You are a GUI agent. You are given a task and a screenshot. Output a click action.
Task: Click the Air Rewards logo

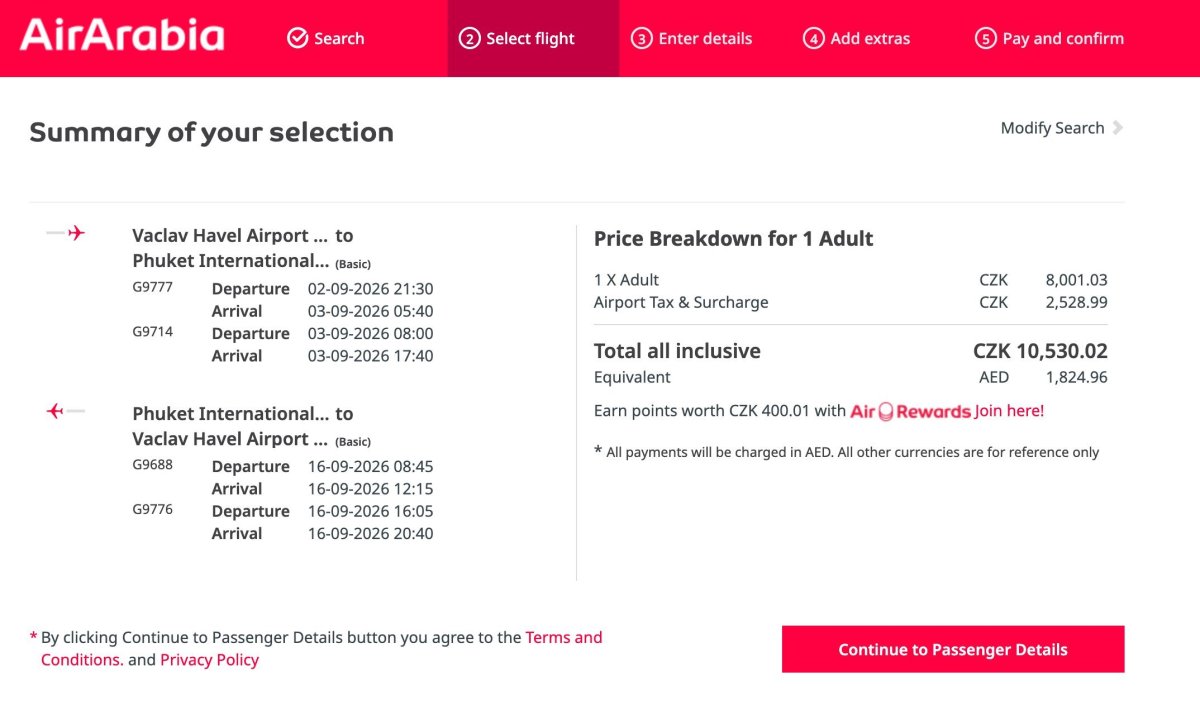(x=910, y=411)
